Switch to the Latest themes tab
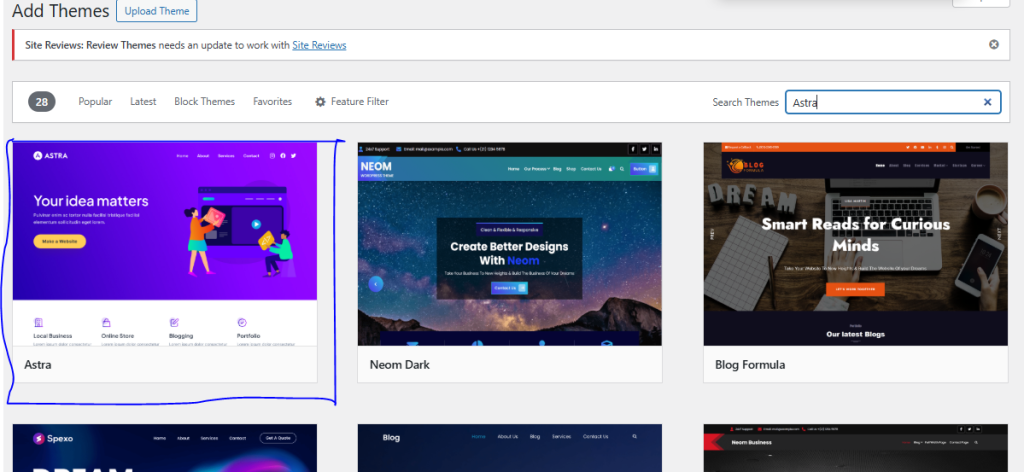 [143, 101]
